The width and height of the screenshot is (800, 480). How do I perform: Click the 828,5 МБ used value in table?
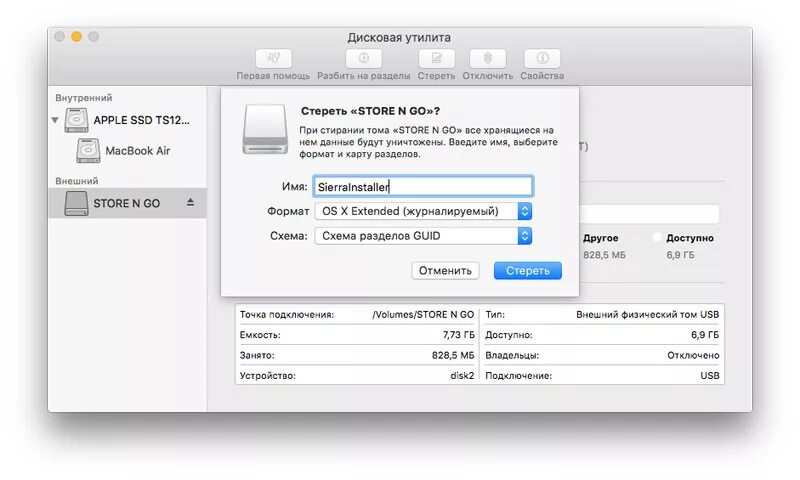click(453, 356)
